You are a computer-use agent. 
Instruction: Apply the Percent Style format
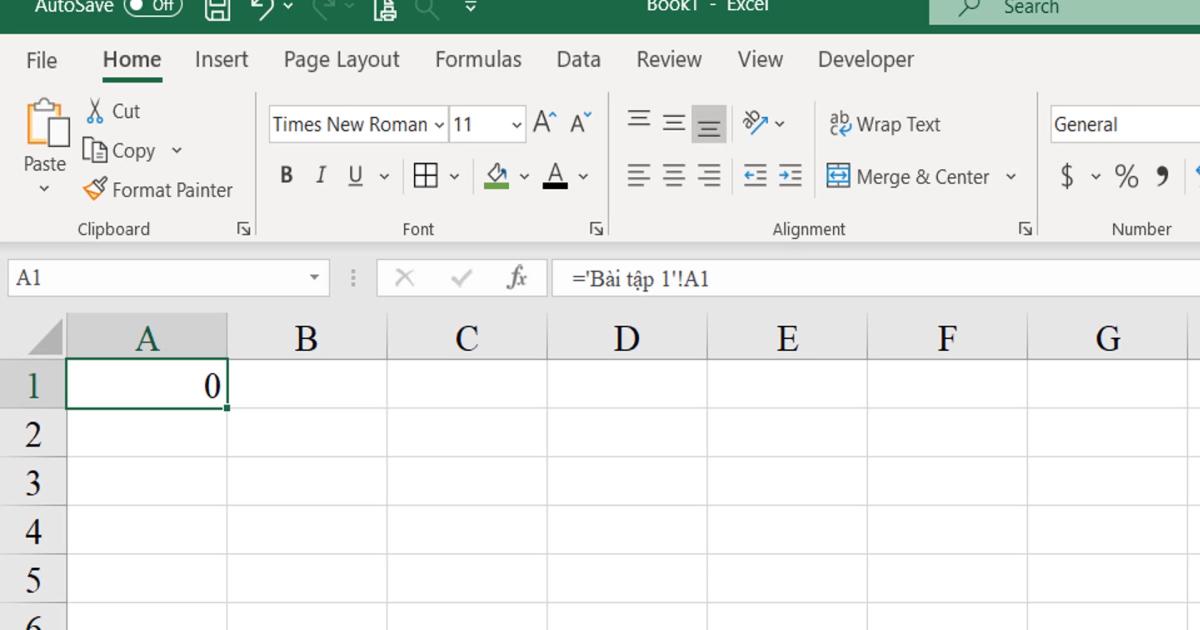[1124, 176]
